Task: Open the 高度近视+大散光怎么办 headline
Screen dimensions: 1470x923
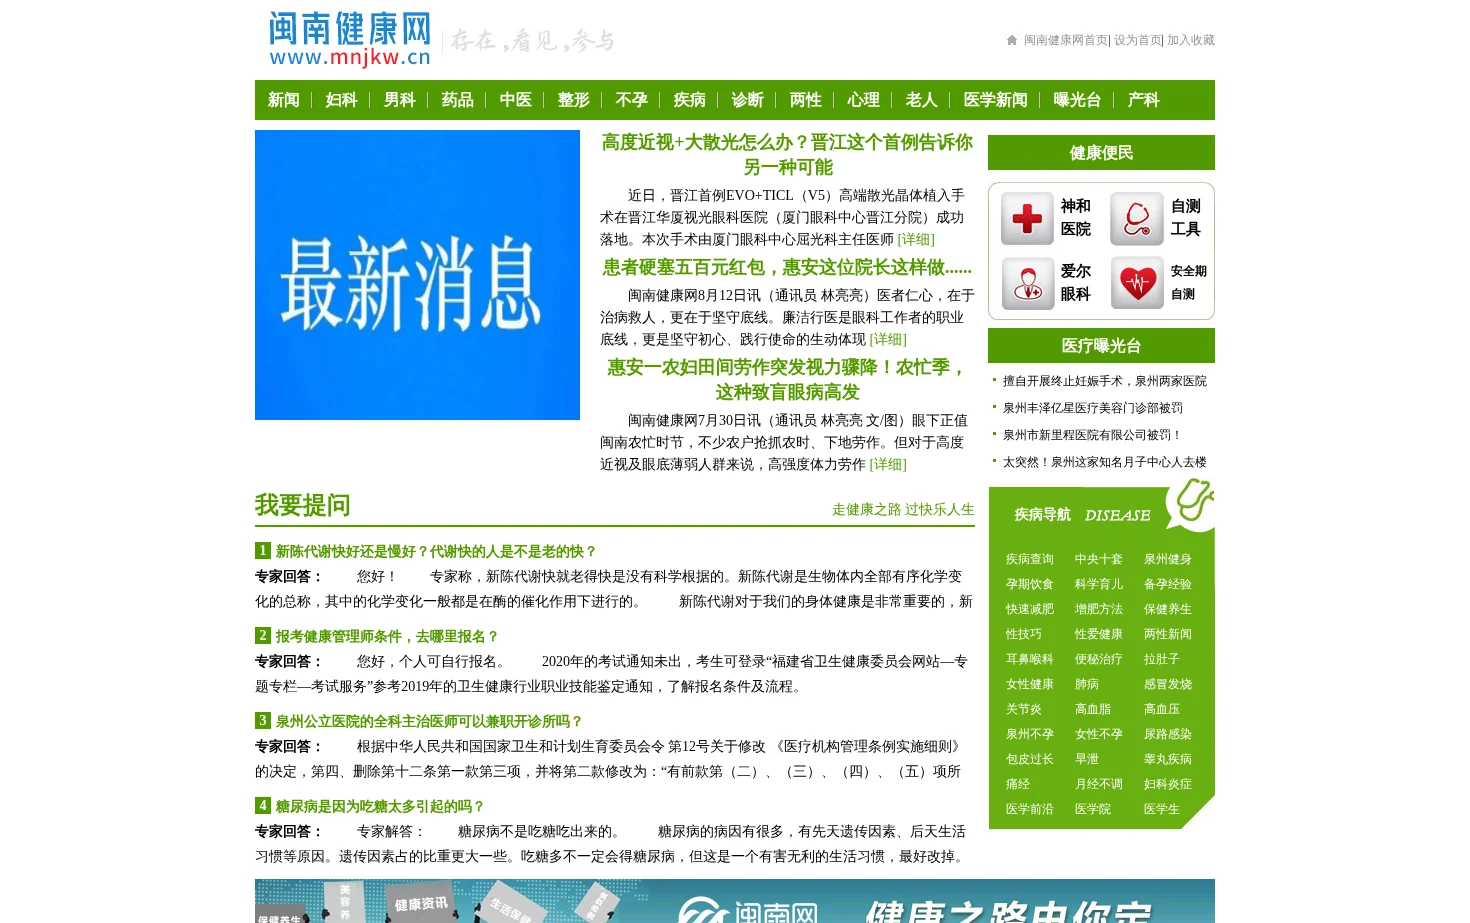Action: click(x=787, y=155)
